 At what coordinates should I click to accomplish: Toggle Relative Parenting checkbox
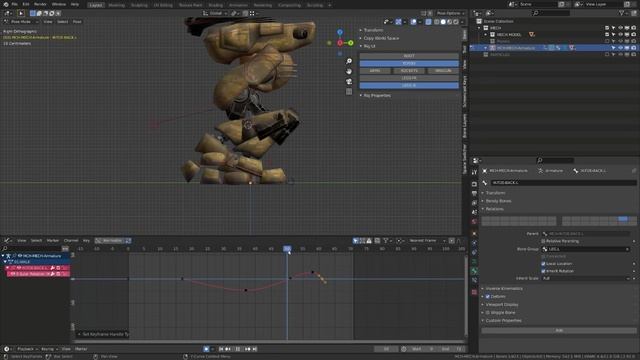tap(543, 241)
